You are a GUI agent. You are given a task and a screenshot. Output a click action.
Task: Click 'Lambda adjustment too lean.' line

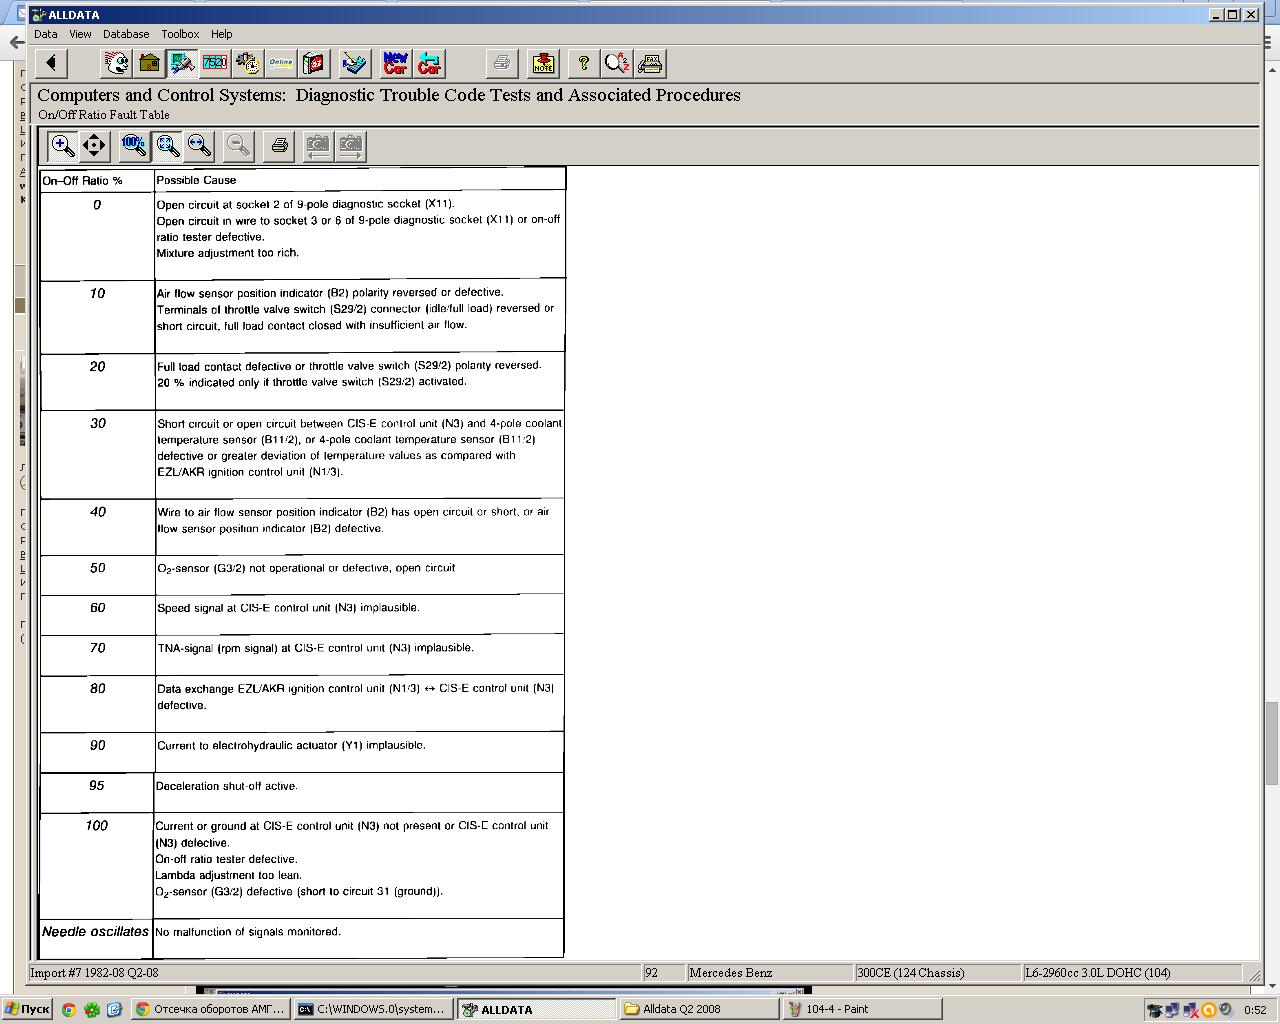pos(228,875)
